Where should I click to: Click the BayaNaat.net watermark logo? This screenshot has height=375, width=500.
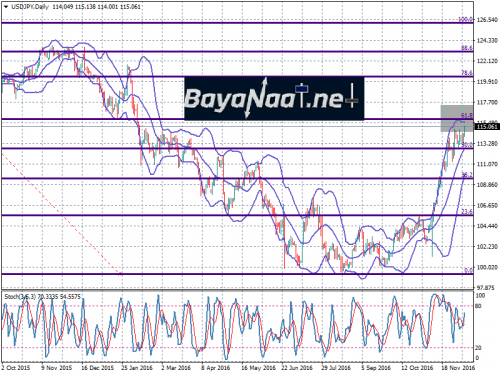(274, 98)
